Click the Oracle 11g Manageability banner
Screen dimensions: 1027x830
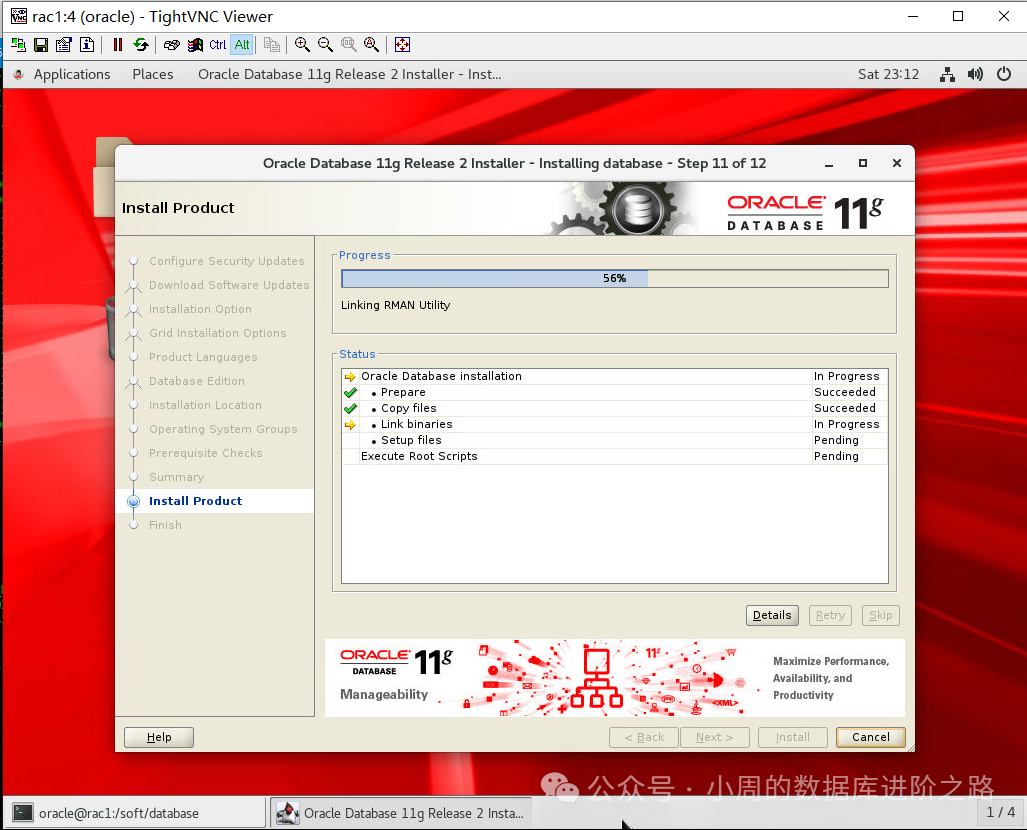[x=614, y=678]
